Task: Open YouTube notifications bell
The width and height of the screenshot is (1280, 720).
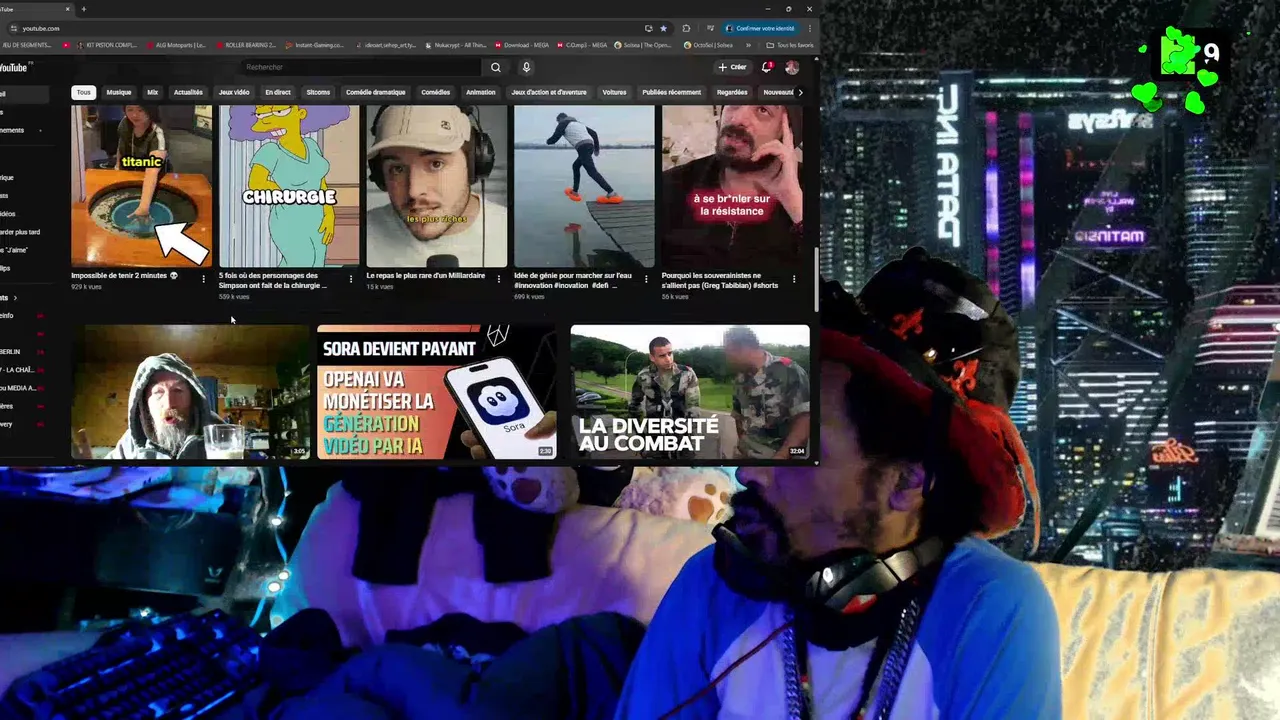Action: [766, 67]
